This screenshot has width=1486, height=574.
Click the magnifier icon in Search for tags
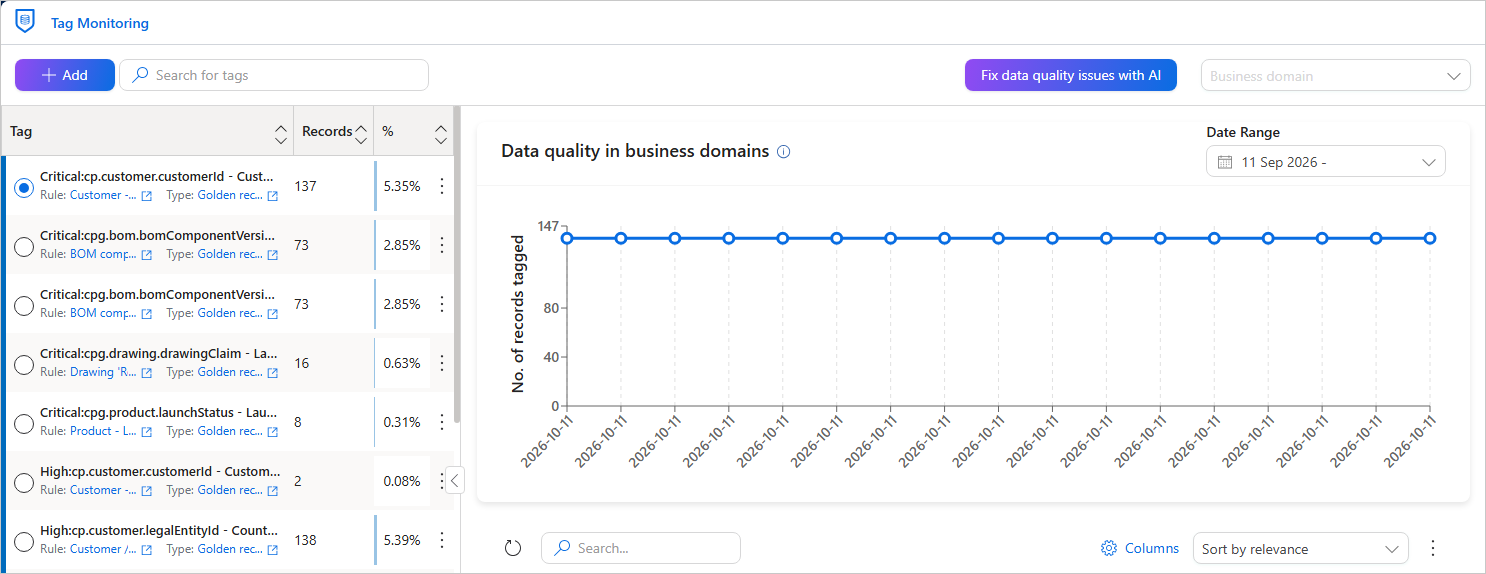pos(140,75)
